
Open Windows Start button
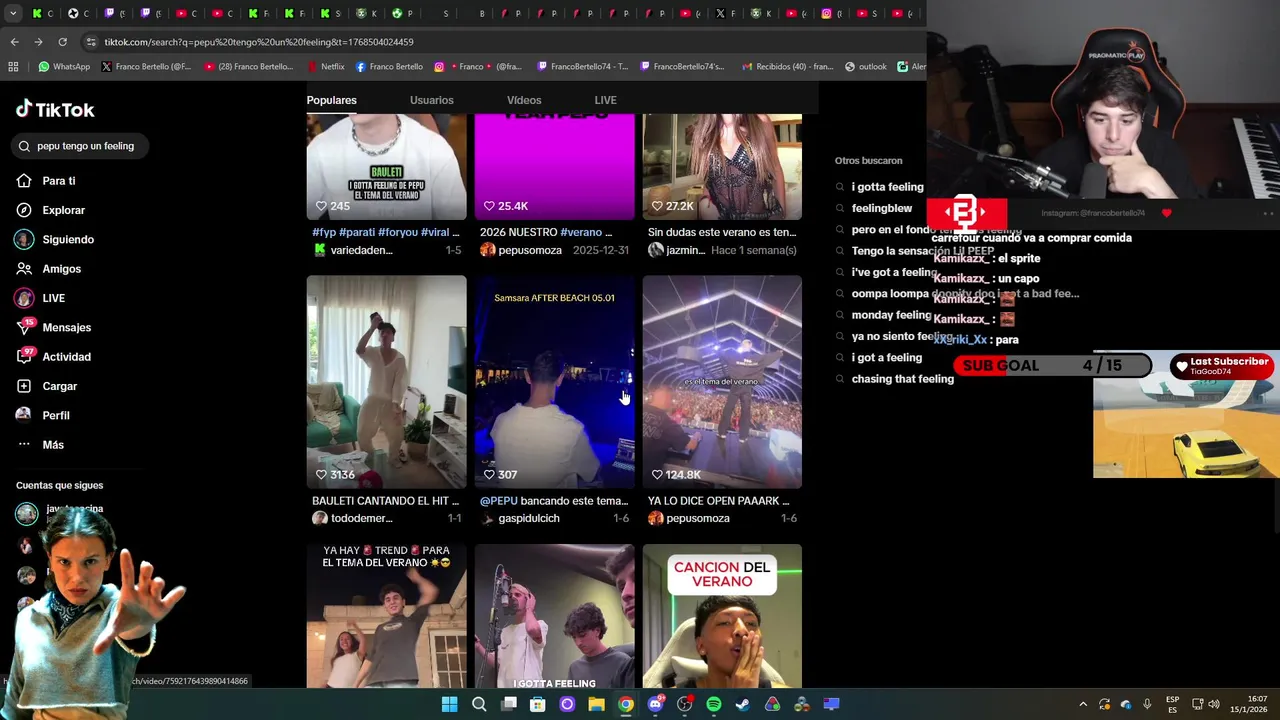pos(450,704)
